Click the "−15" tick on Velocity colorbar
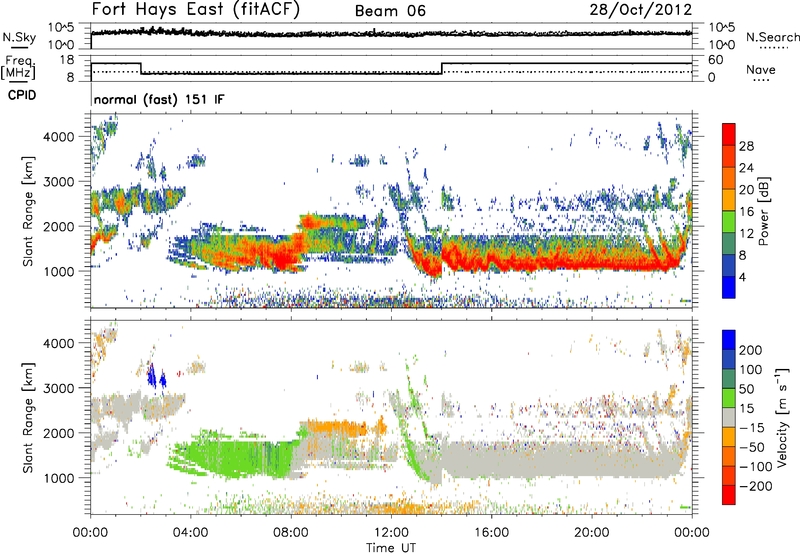The height and width of the screenshot is (554, 800). (752, 428)
